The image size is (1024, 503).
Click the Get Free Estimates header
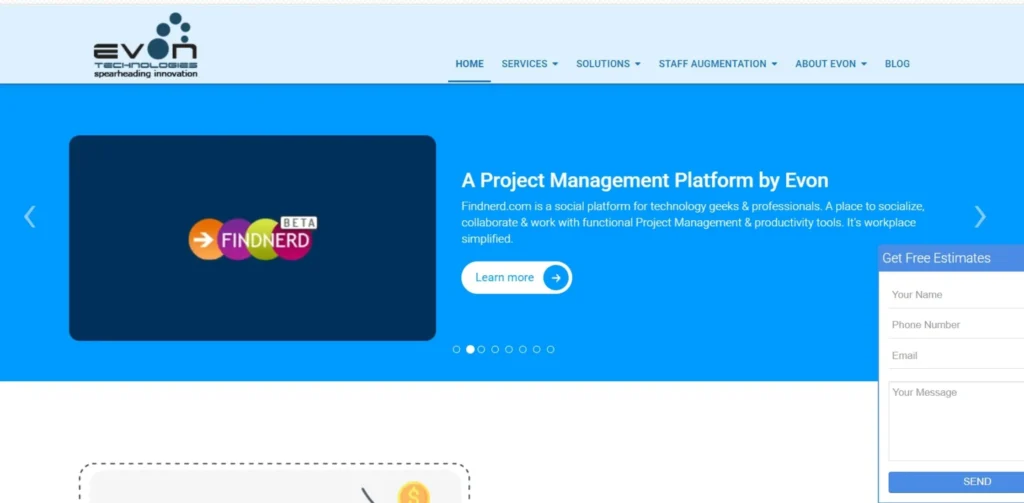[951, 258]
